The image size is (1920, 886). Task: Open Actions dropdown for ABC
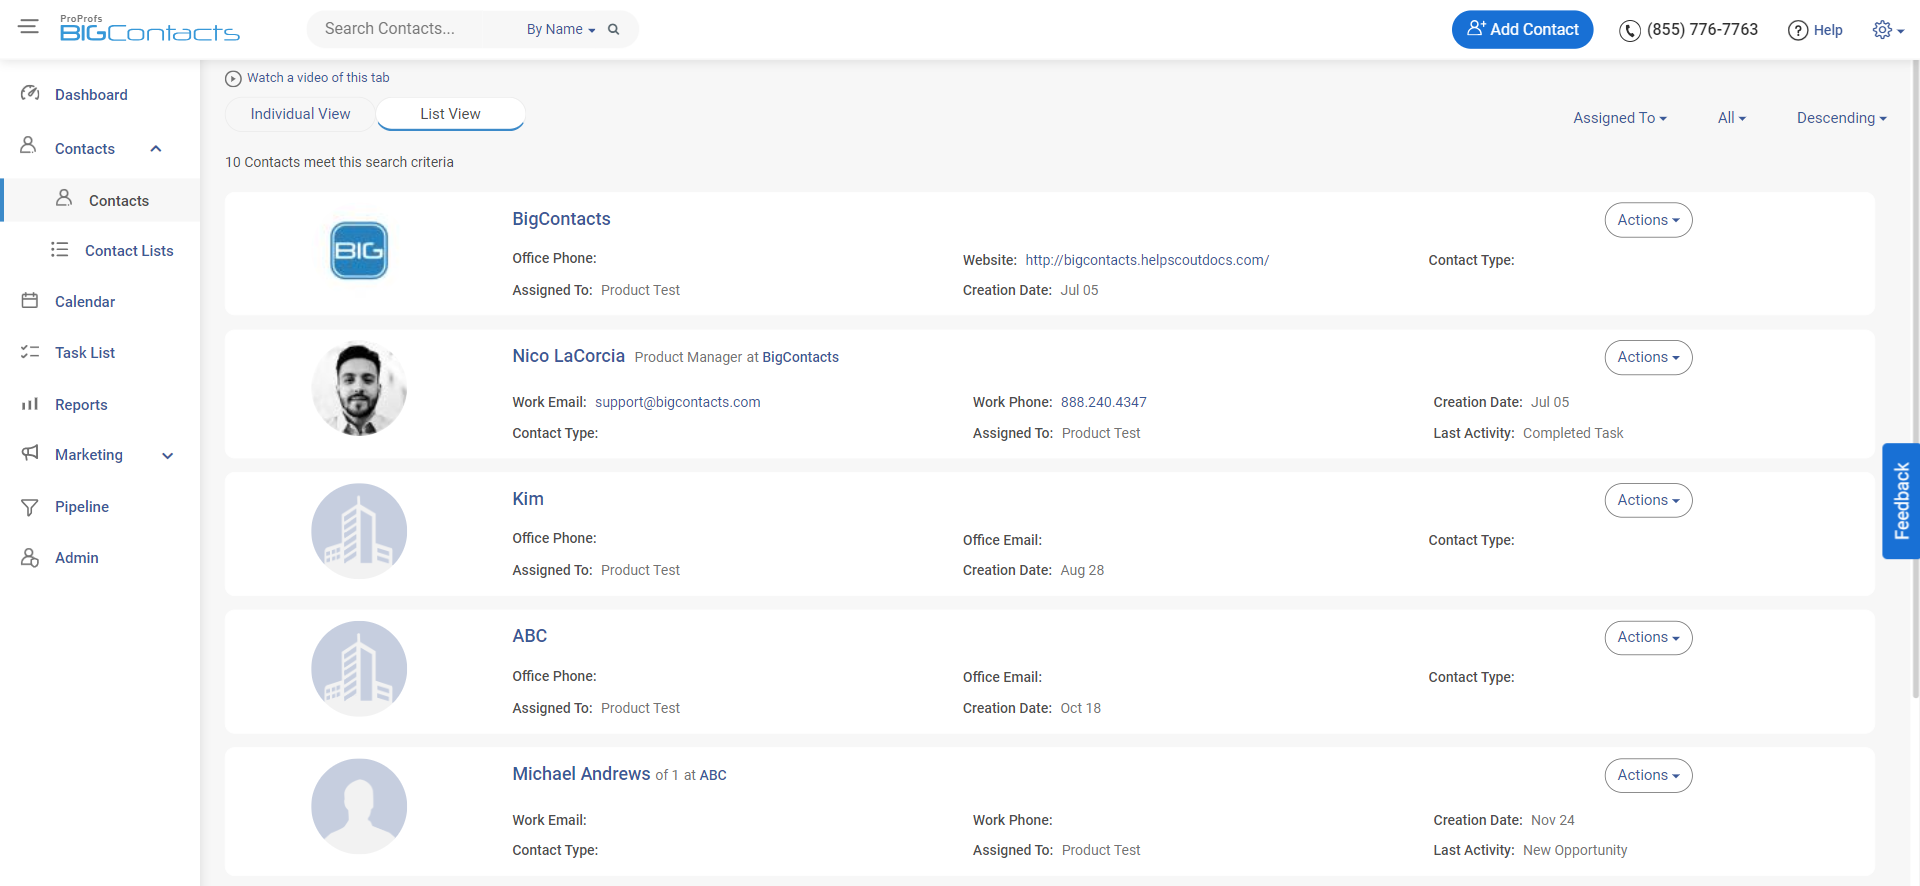pos(1648,637)
